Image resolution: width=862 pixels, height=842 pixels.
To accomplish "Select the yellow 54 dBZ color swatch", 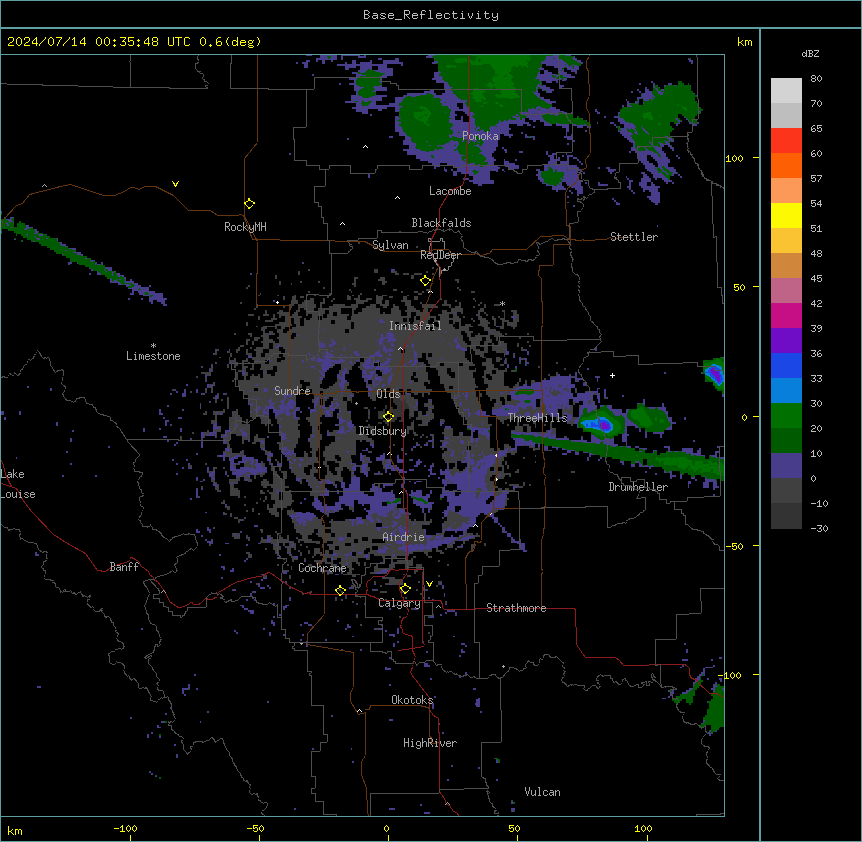I will (786, 215).
